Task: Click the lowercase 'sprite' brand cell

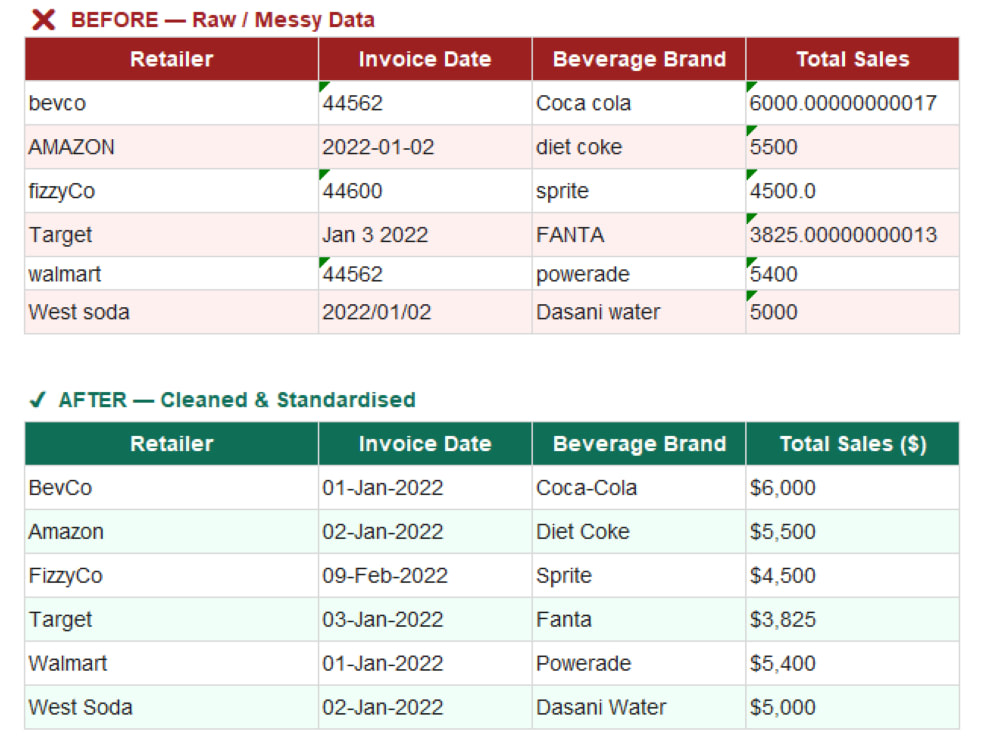Action: click(639, 191)
